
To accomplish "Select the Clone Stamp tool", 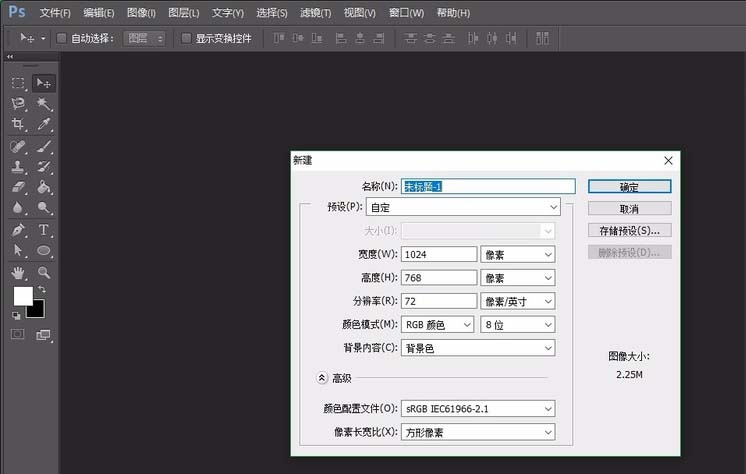I will [x=18, y=167].
